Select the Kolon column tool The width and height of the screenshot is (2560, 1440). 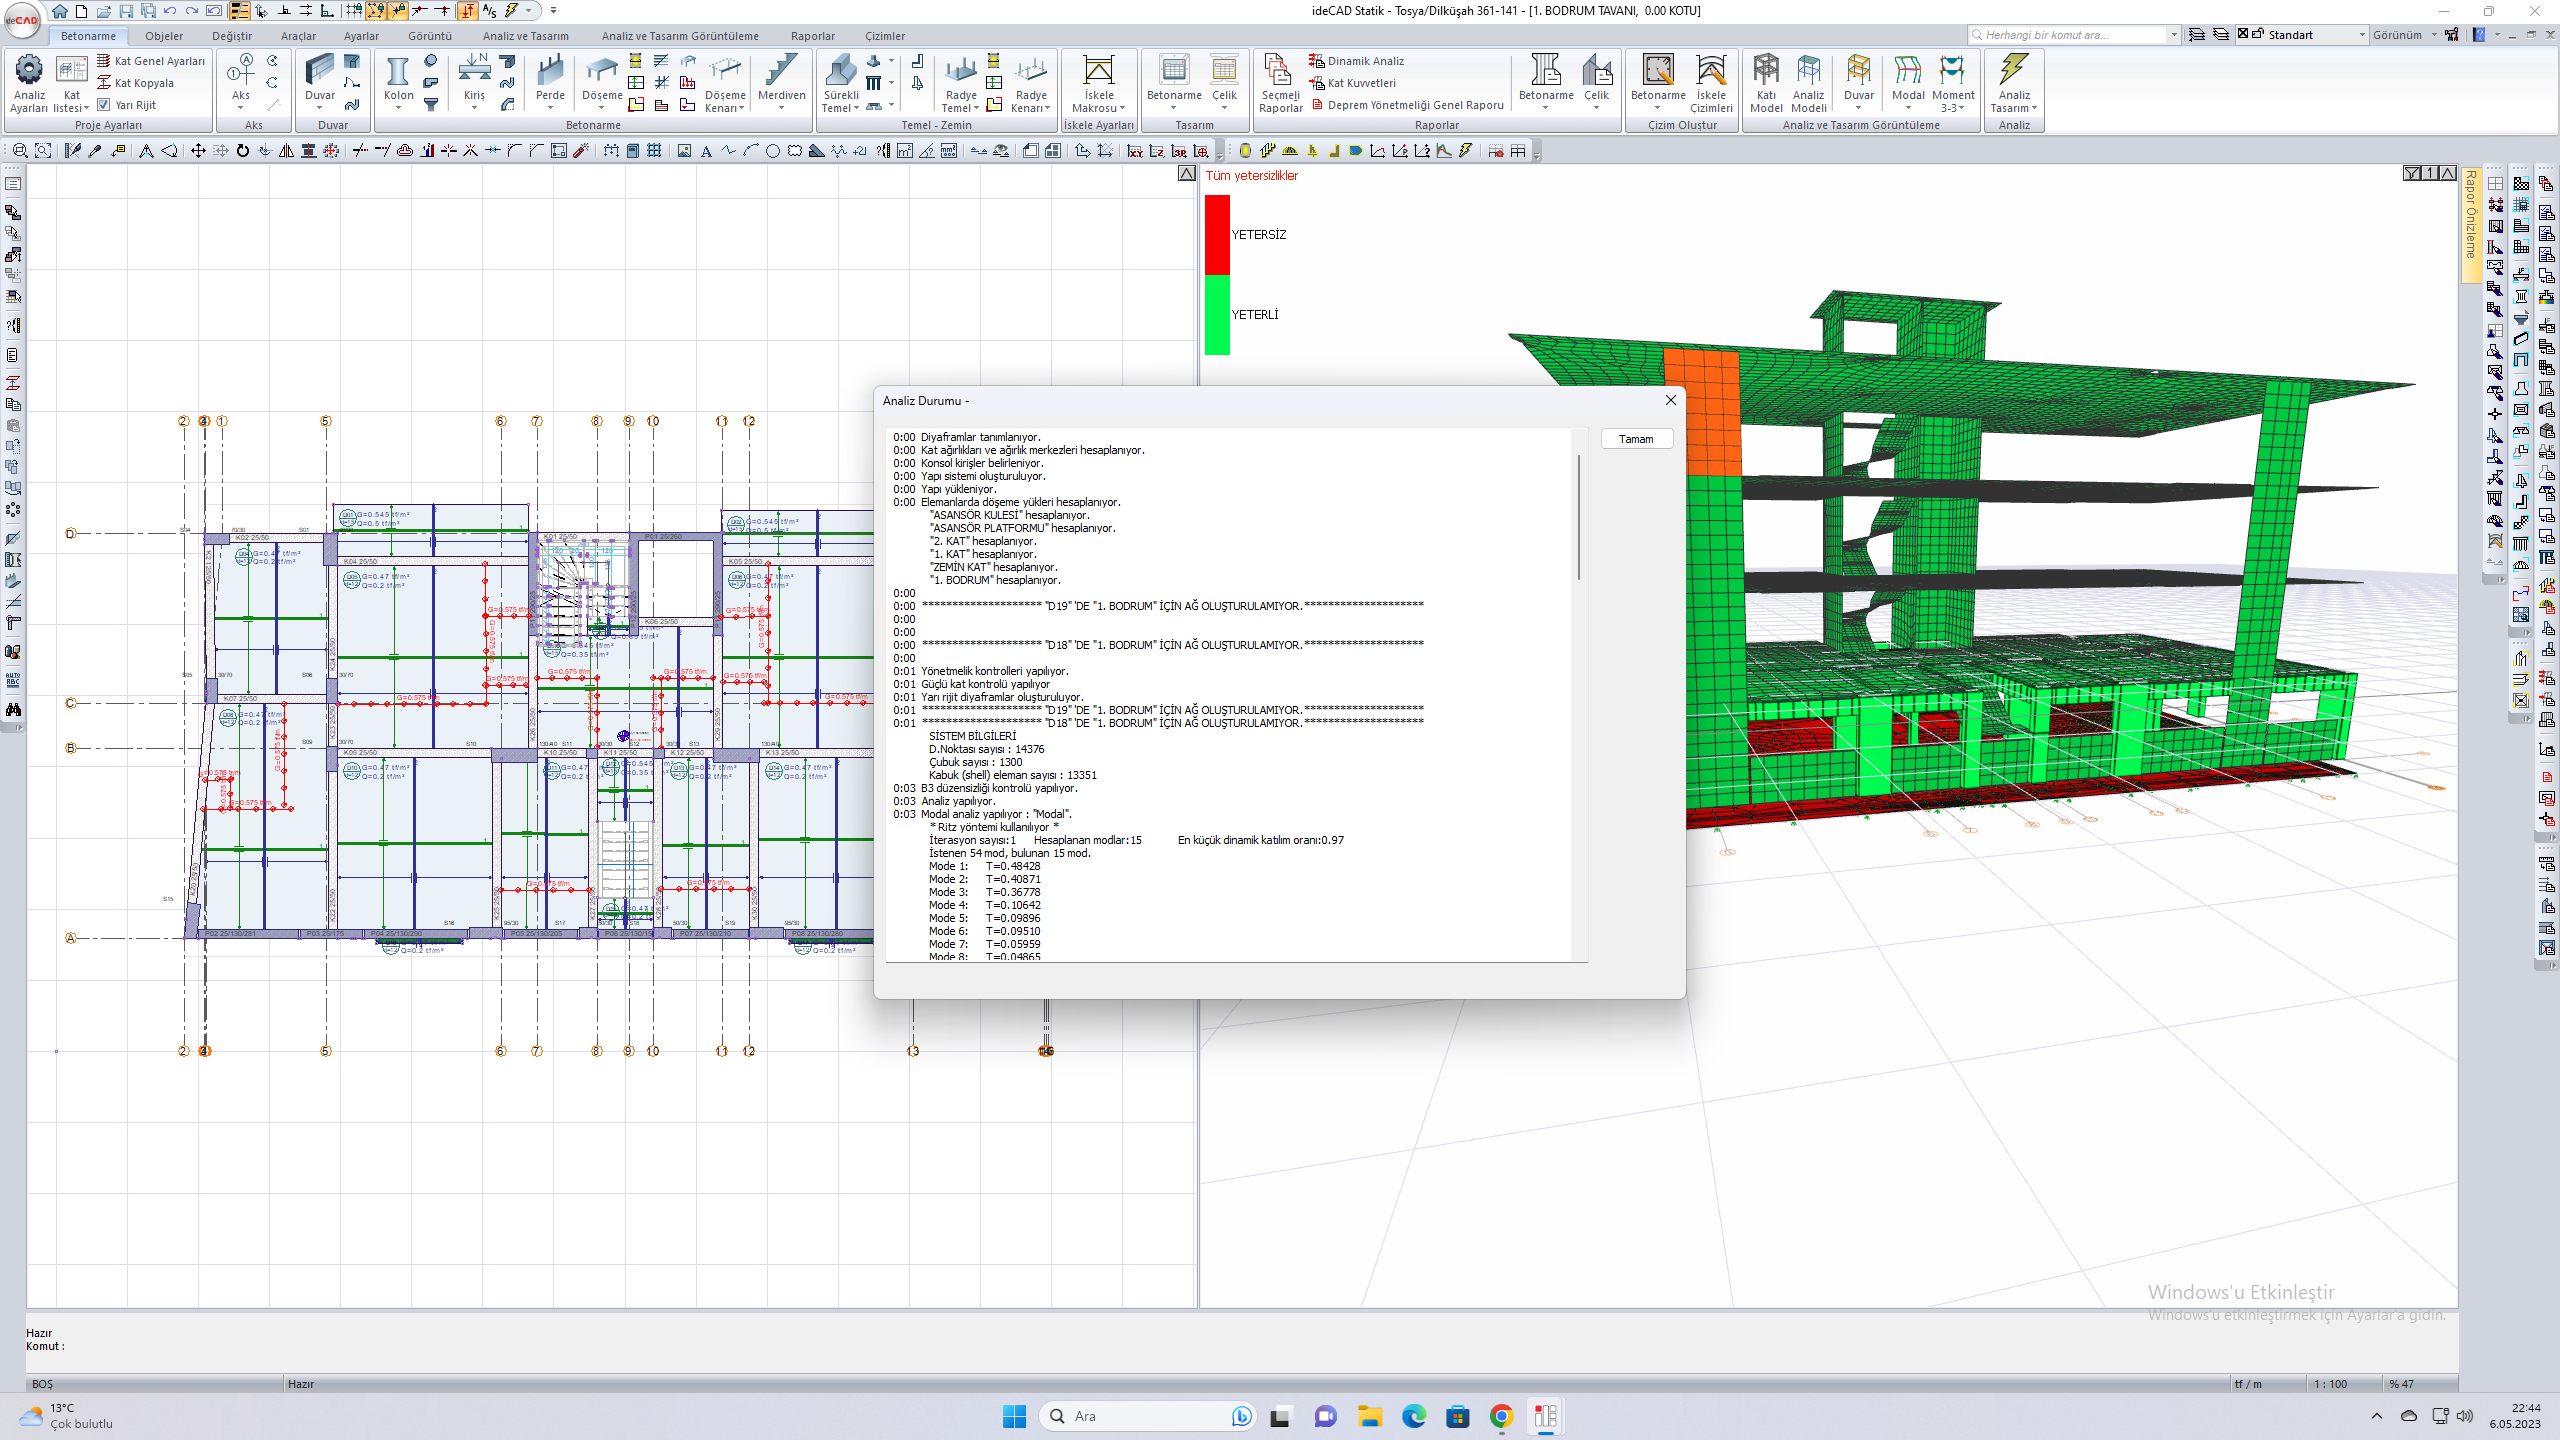pyautogui.click(x=398, y=72)
